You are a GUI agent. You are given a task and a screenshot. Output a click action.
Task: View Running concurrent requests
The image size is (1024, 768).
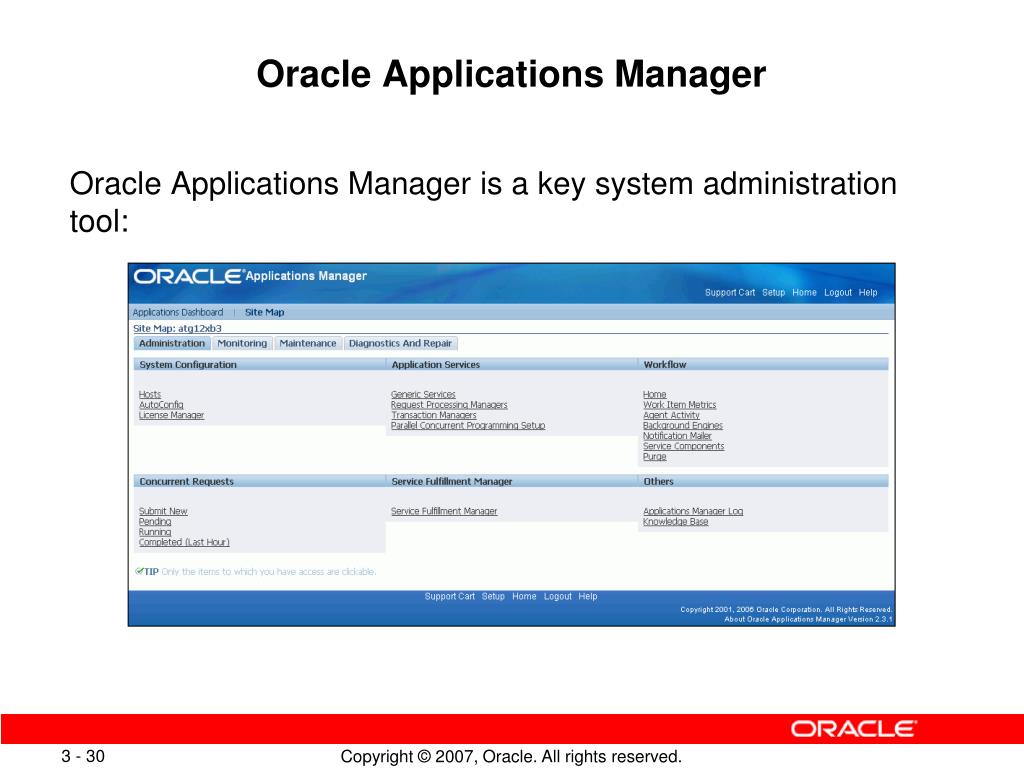coord(155,532)
